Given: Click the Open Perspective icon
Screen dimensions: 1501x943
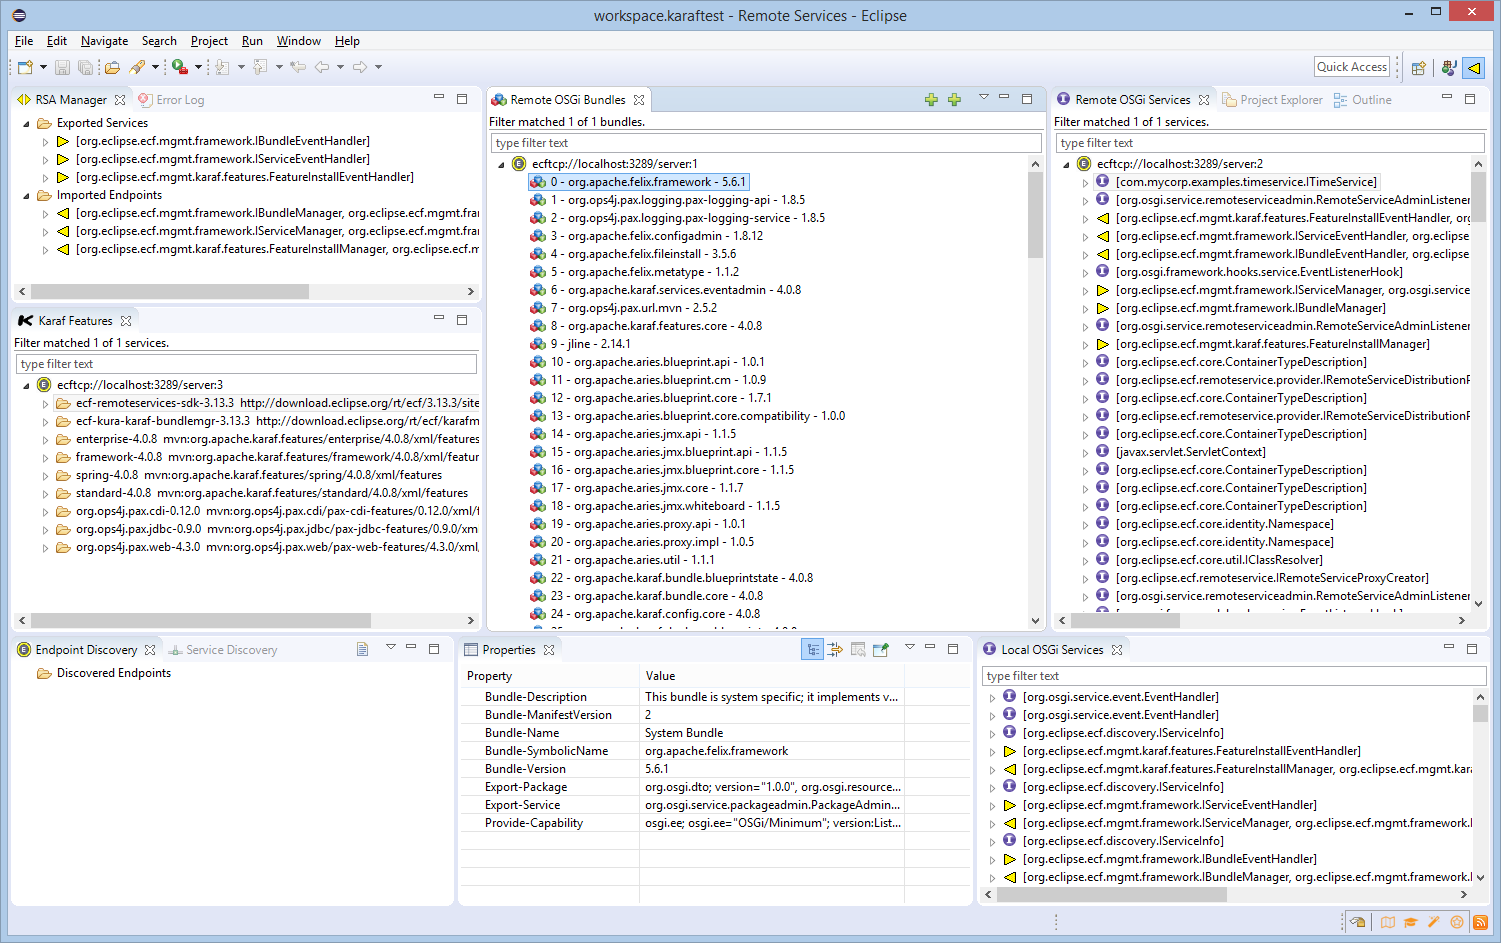Looking at the screenshot, I should coord(1418,68).
